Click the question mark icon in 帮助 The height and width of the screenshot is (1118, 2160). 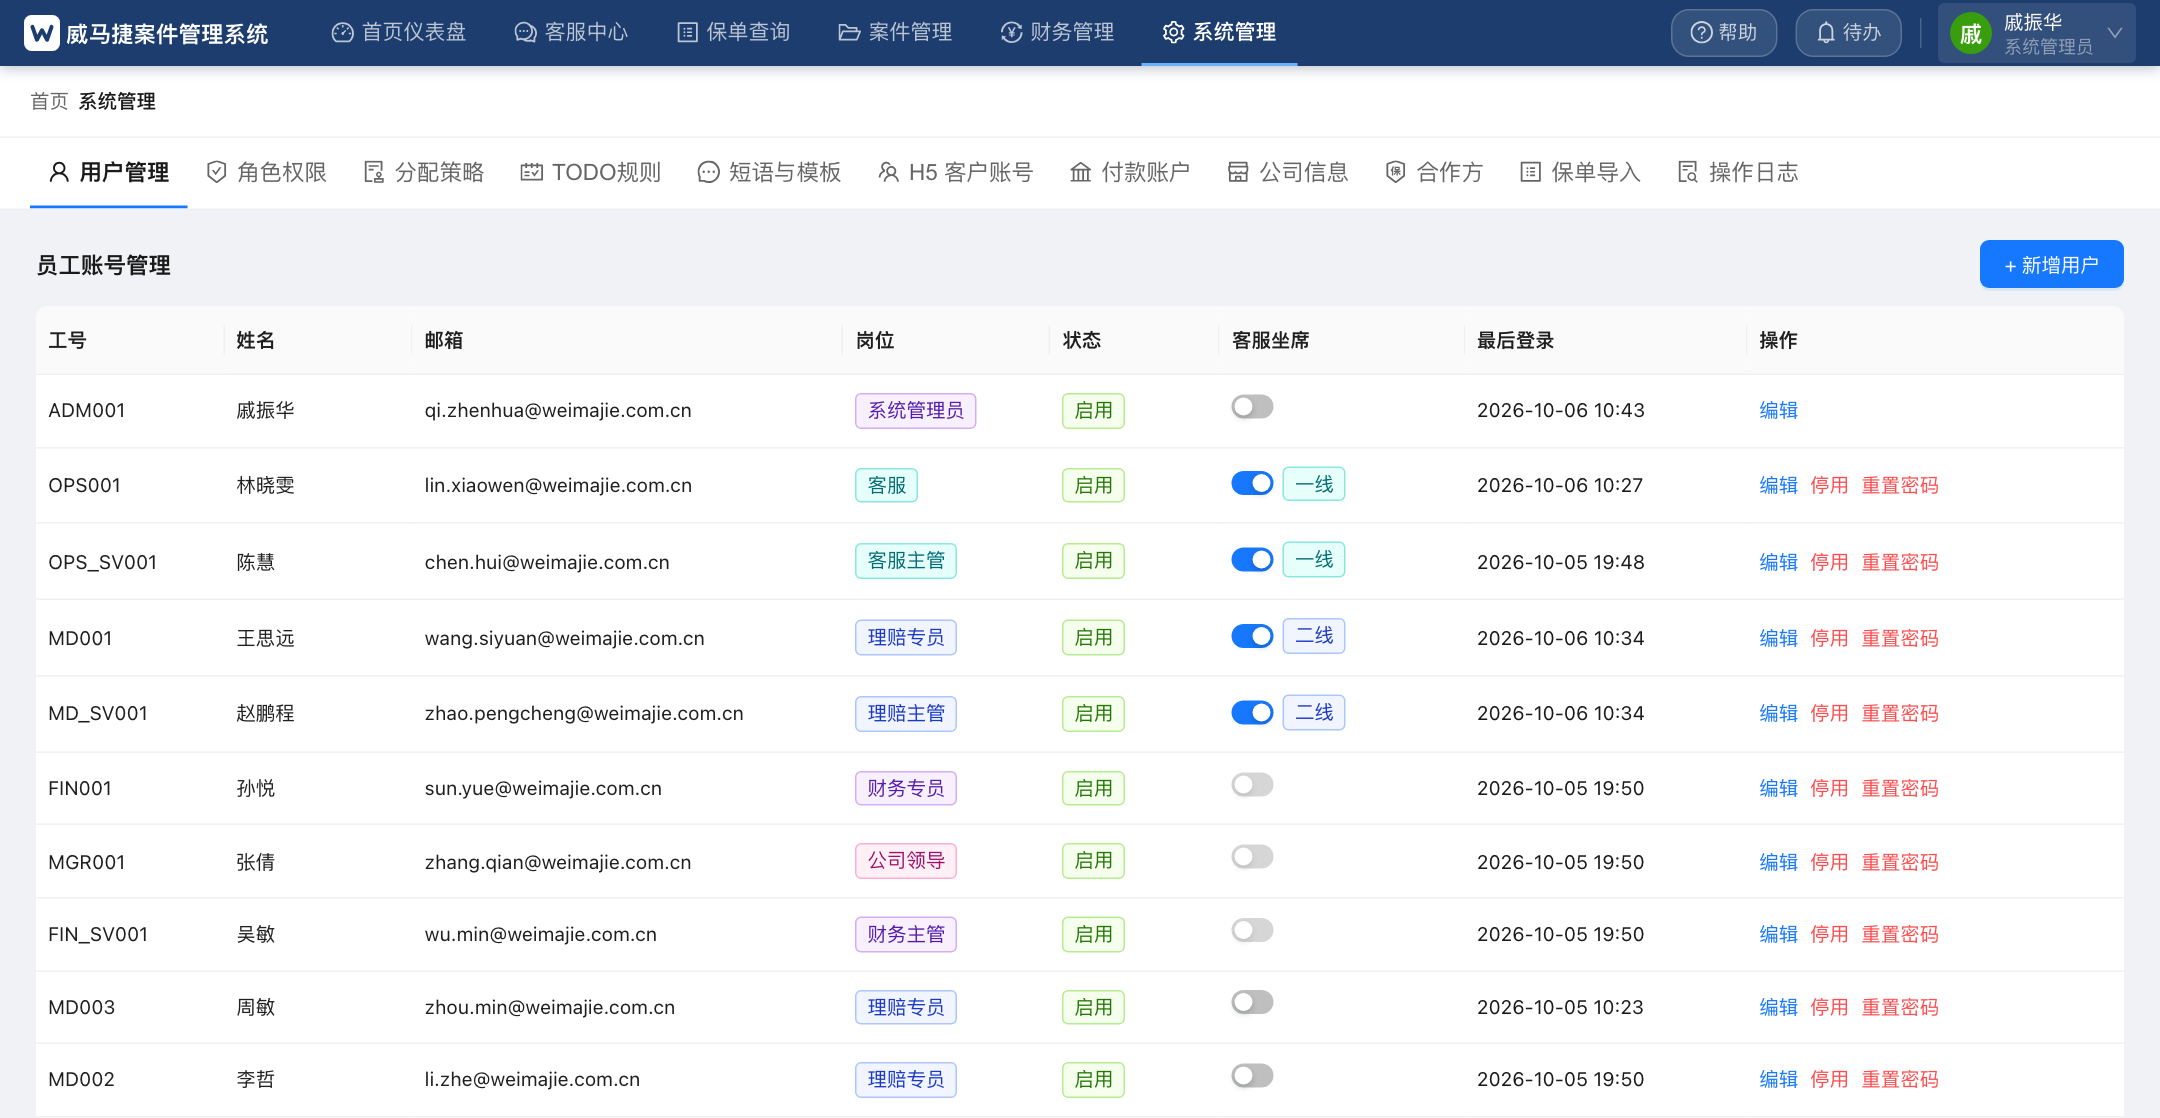pos(1701,33)
